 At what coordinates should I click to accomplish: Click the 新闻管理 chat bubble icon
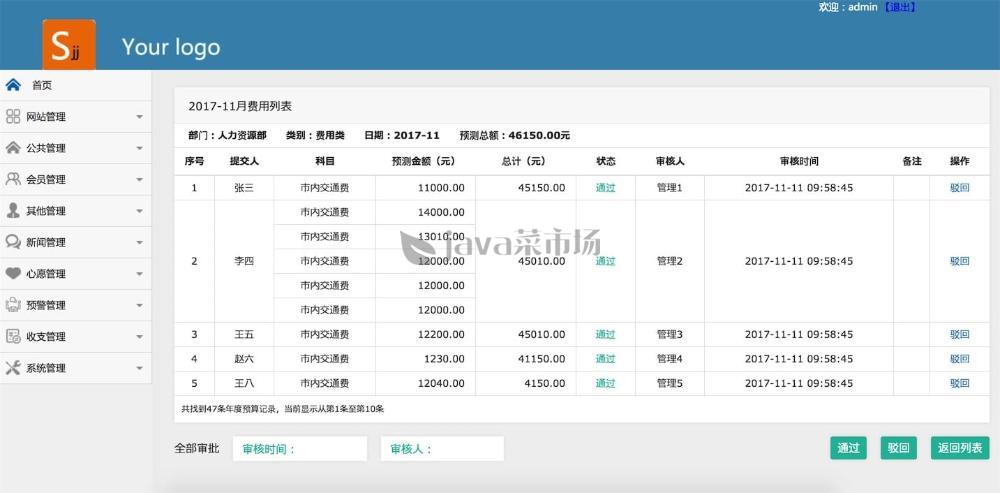click(13, 242)
